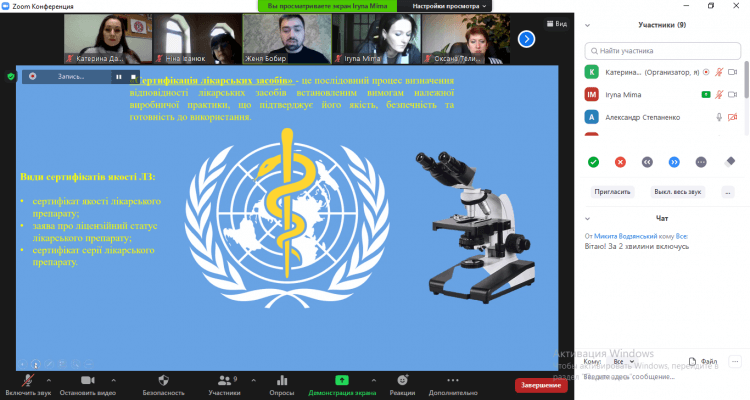
Task: Click the red No cross reaction
Action: click(620, 161)
